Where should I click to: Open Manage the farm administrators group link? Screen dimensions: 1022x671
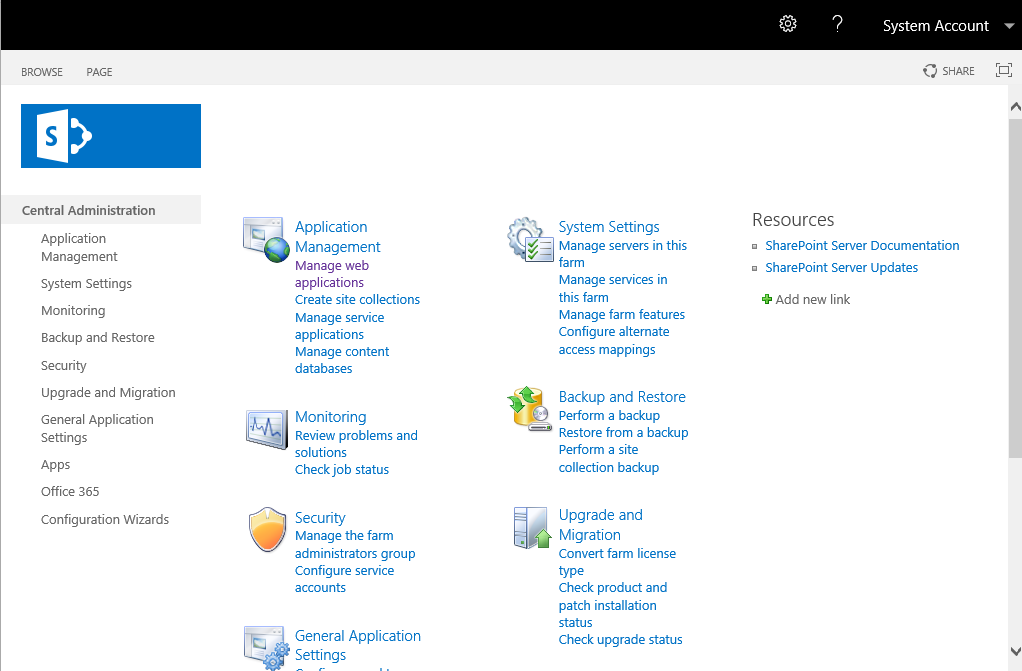(x=355, y=544)
